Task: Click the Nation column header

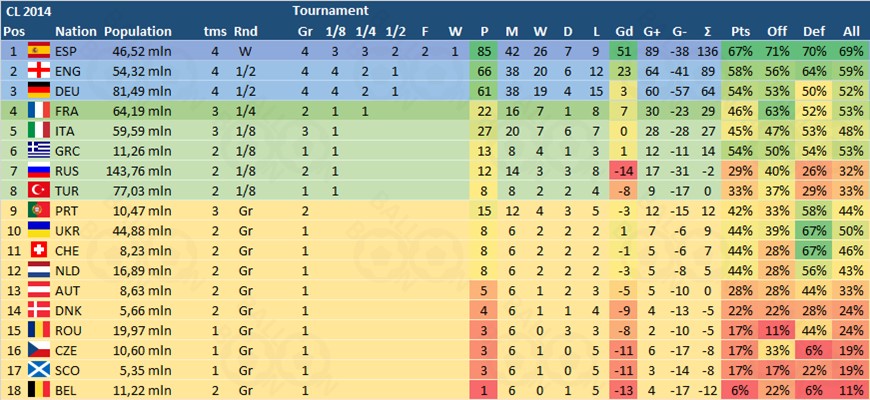Action: click(75, 30)
